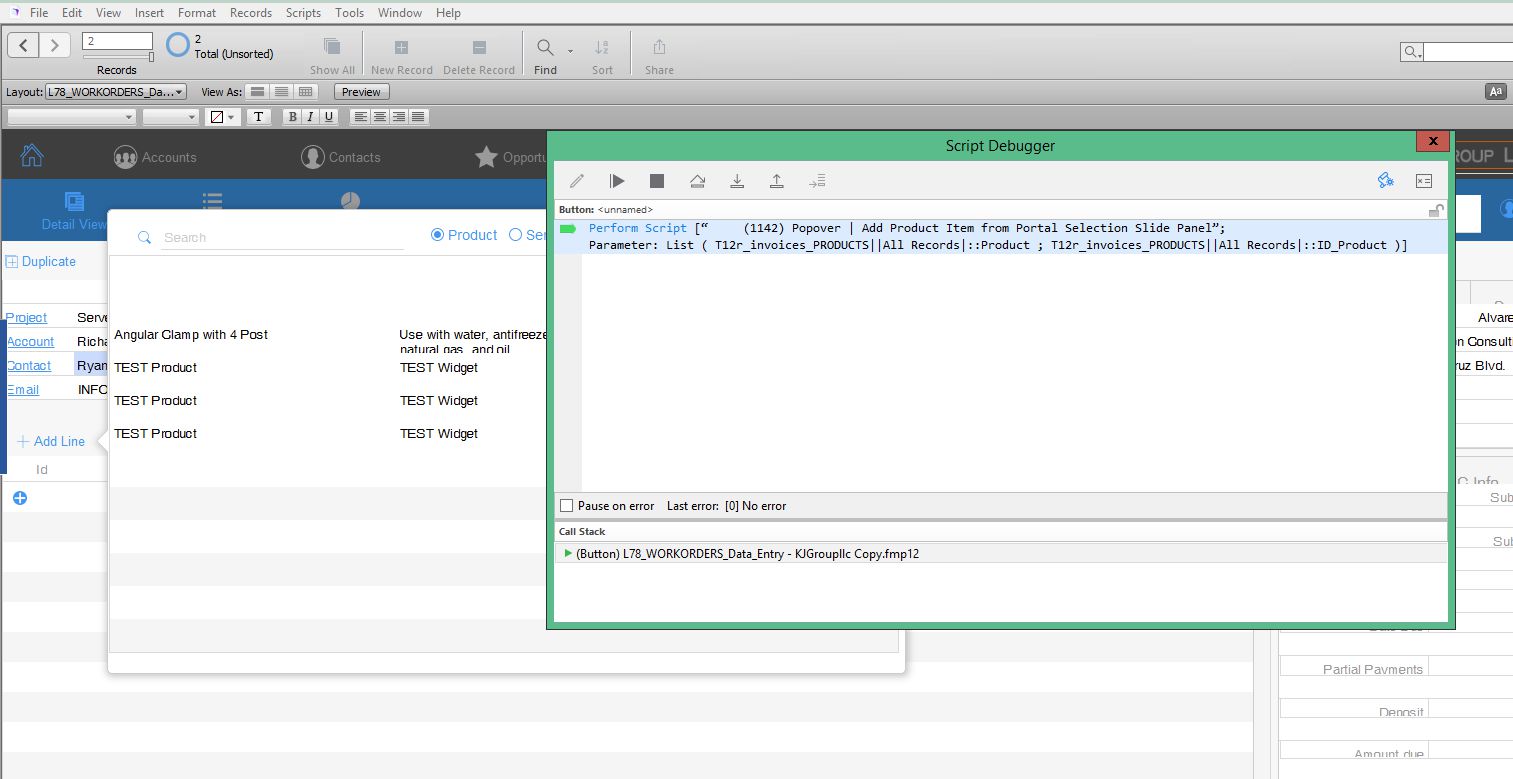This screenshot has width=1513, height=779.
Task: Click the records slider under record number
Action: click(118, 57)
